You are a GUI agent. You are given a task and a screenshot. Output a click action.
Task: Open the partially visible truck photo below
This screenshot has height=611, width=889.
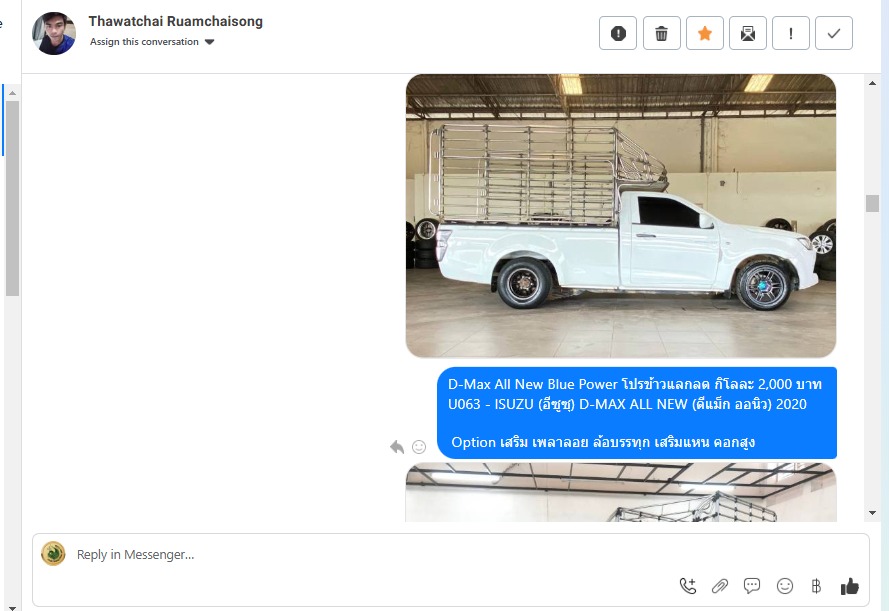621,492
